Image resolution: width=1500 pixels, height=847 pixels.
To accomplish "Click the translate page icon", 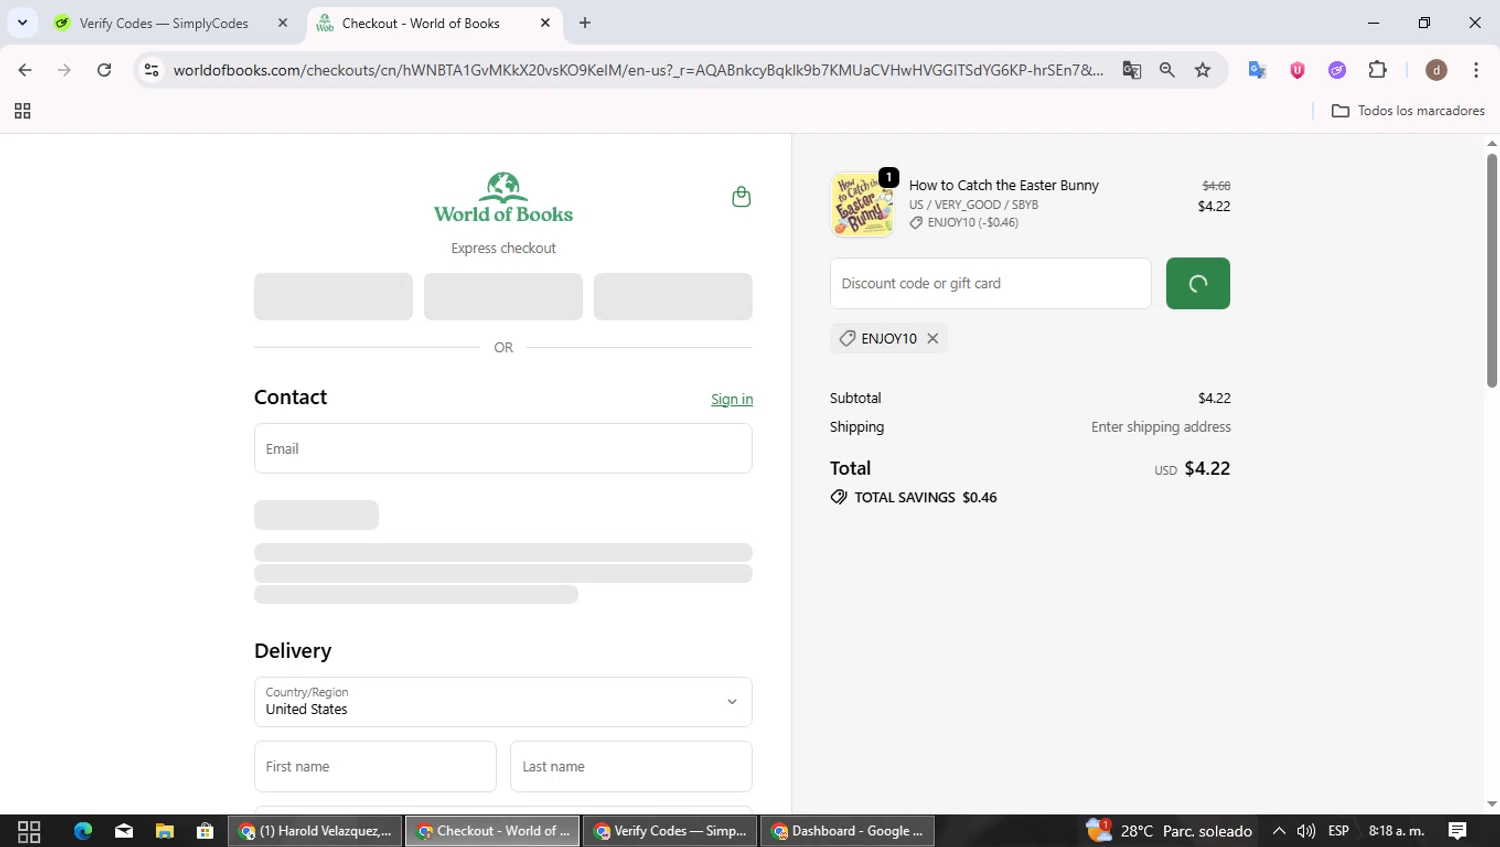I will pyautogui.click(x=1131, y=70).
